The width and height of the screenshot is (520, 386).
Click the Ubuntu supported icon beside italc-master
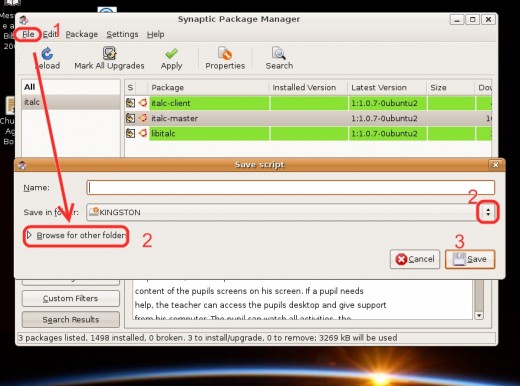(x=143, y=118)
